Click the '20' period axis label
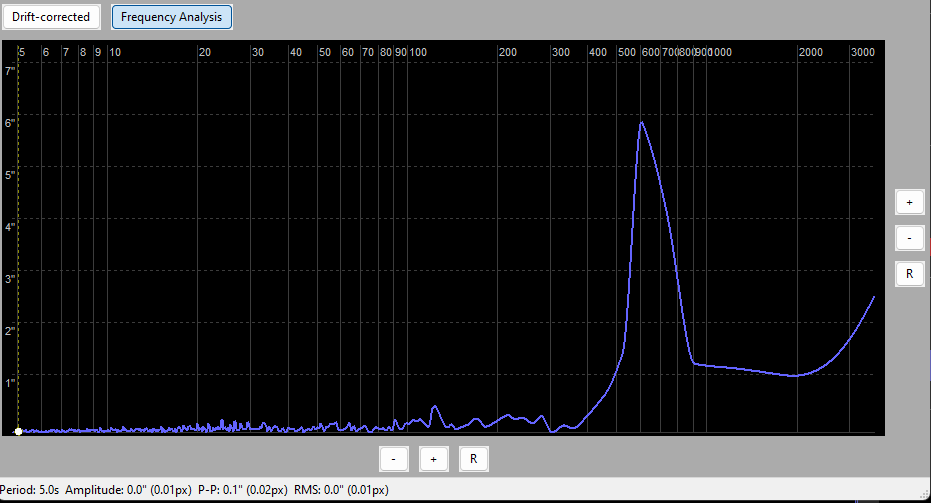 tap(205, 52)
